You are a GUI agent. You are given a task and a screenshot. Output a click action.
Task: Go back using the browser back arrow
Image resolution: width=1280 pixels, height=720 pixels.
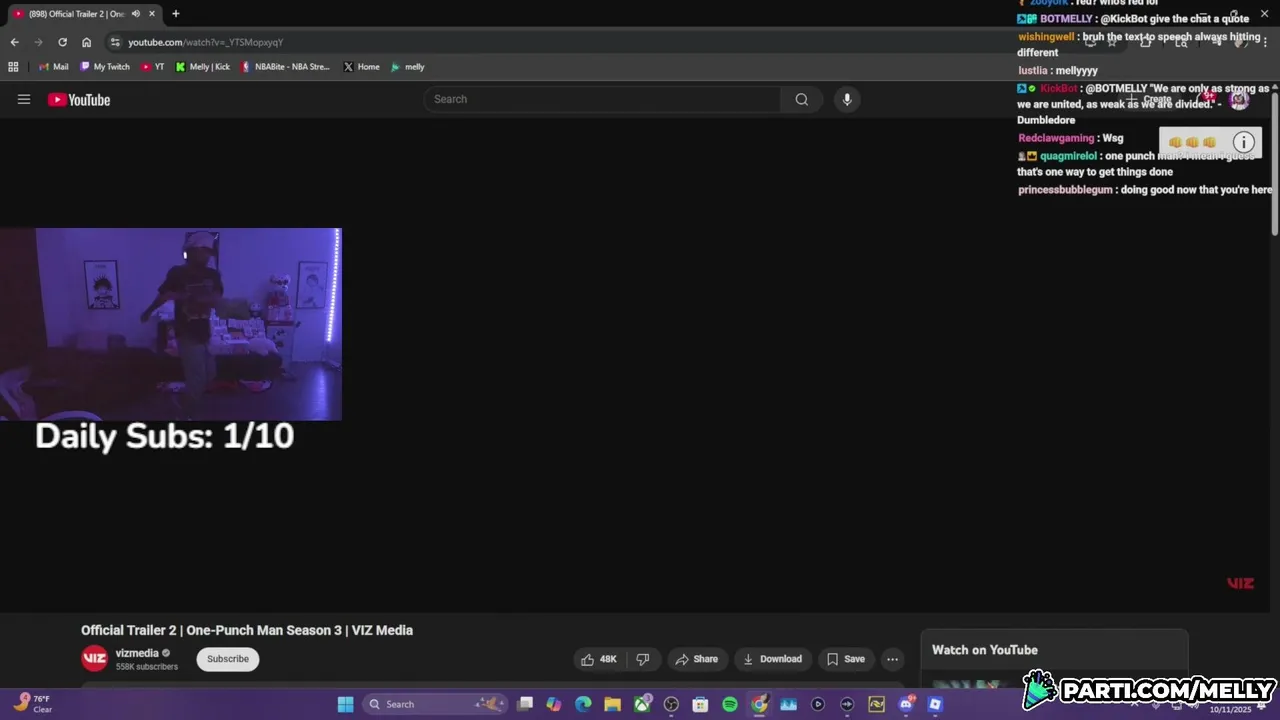pos(14,42)
